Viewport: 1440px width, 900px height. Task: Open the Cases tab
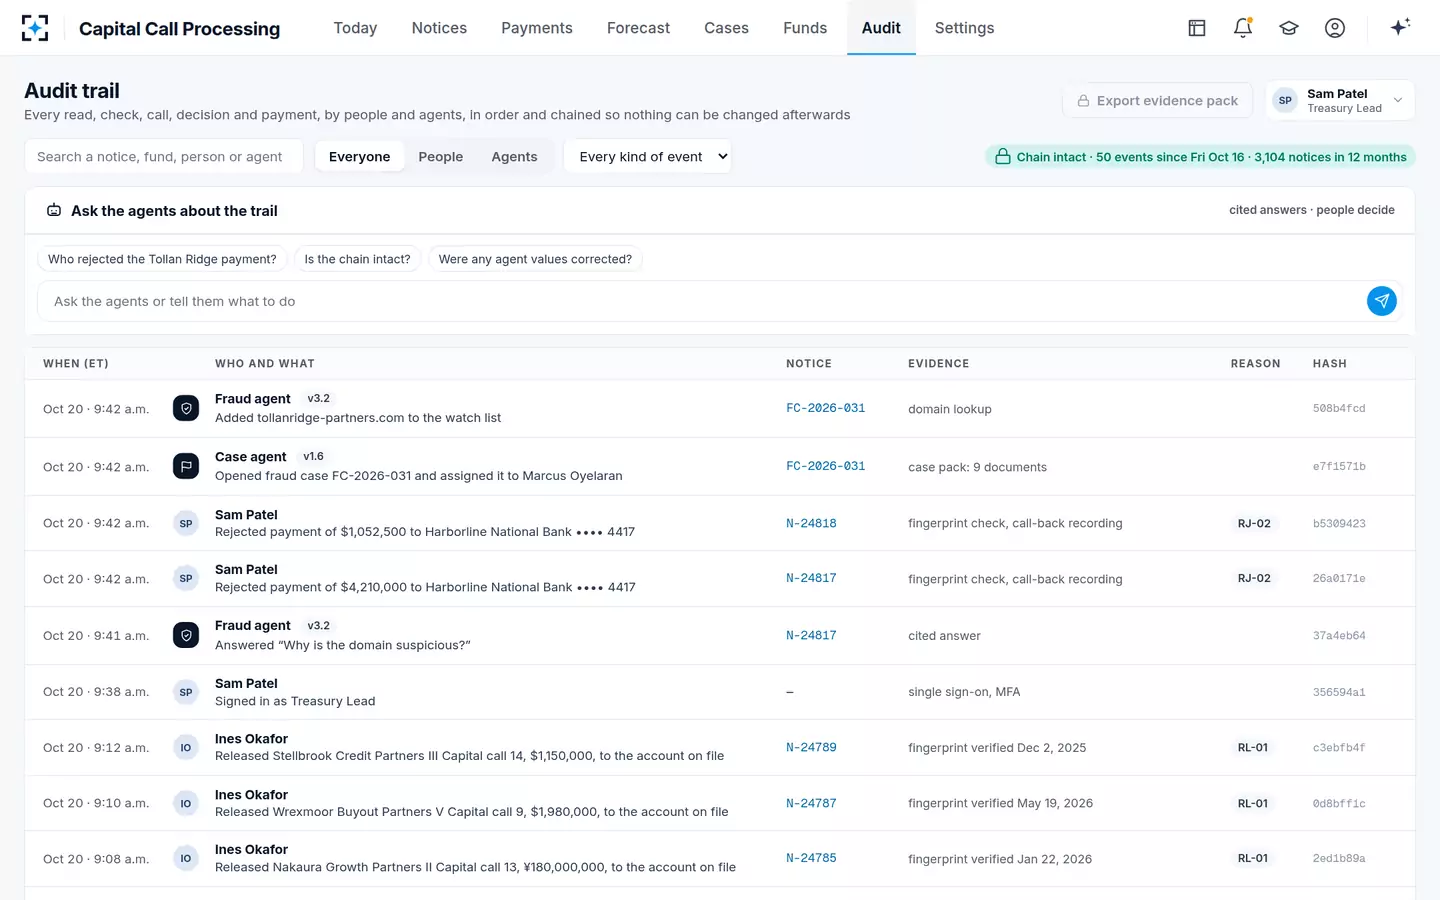click(x=726, y=28)
